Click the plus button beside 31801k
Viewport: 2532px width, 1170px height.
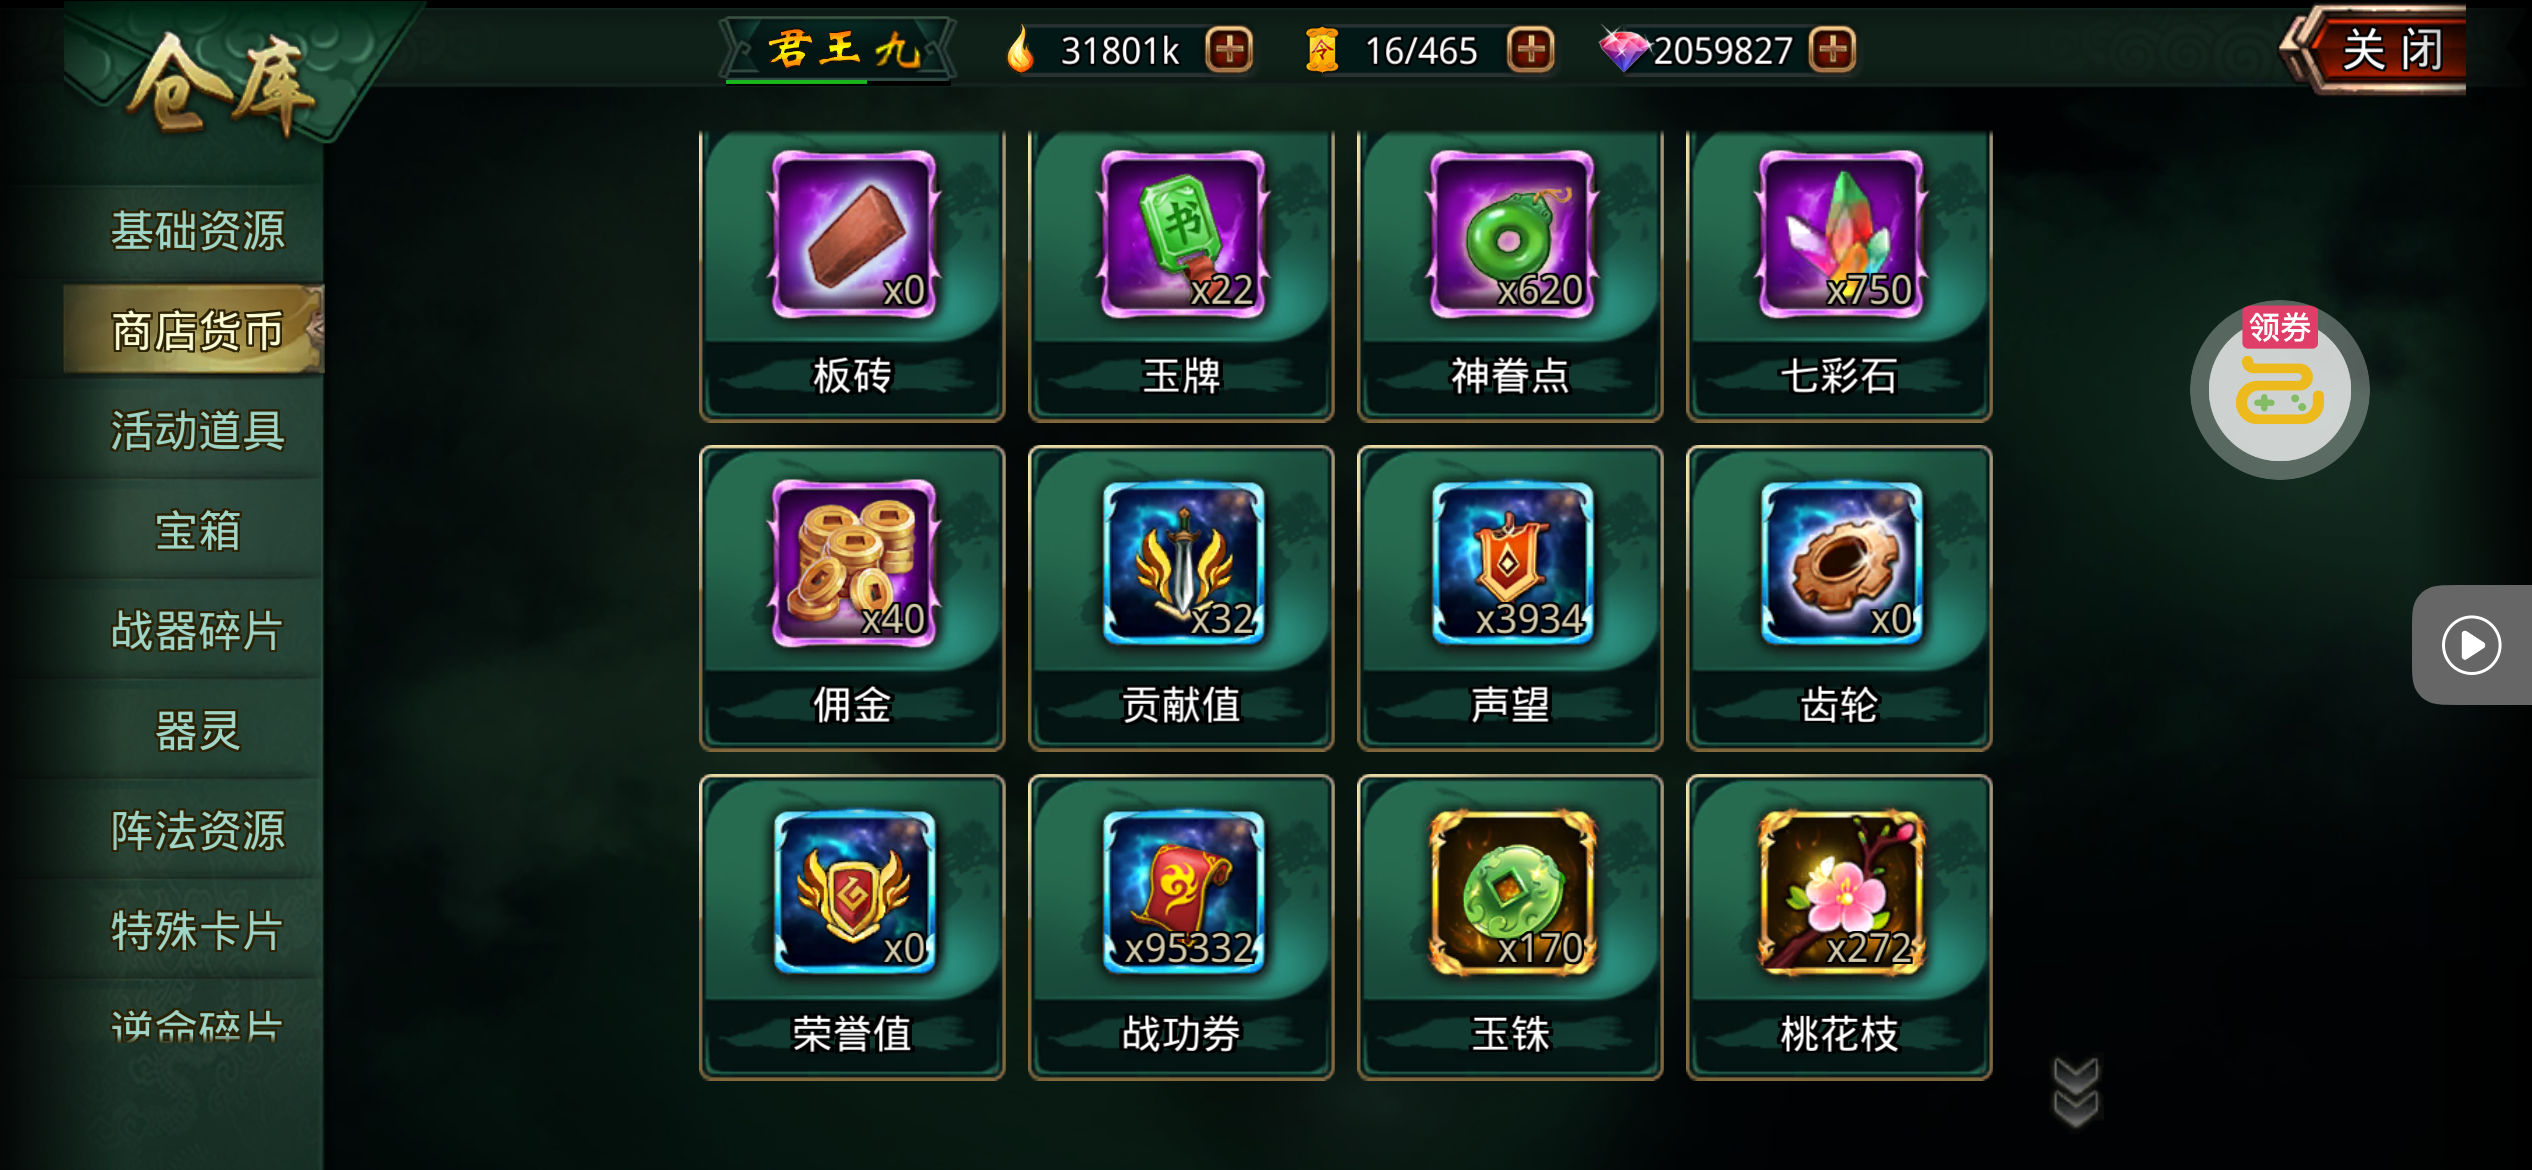[x=1229, y=49]
